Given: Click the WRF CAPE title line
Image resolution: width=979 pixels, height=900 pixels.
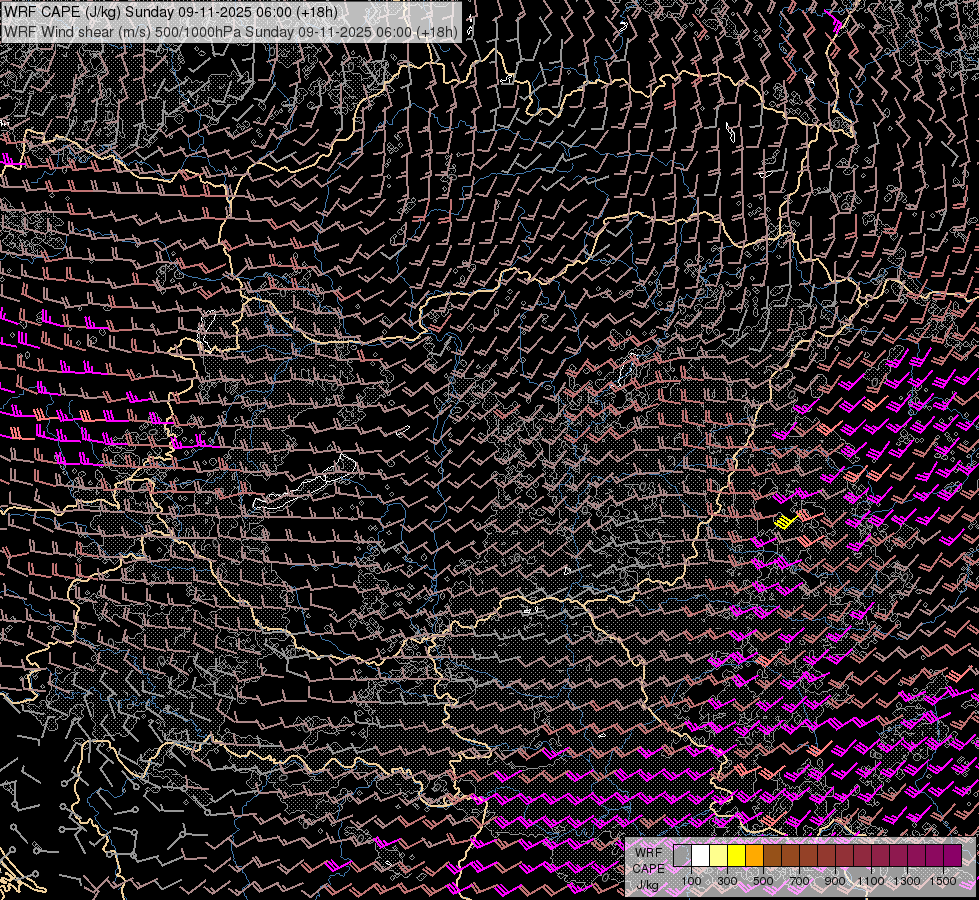Looking at the screenshot, I should [x=171, y=13].
